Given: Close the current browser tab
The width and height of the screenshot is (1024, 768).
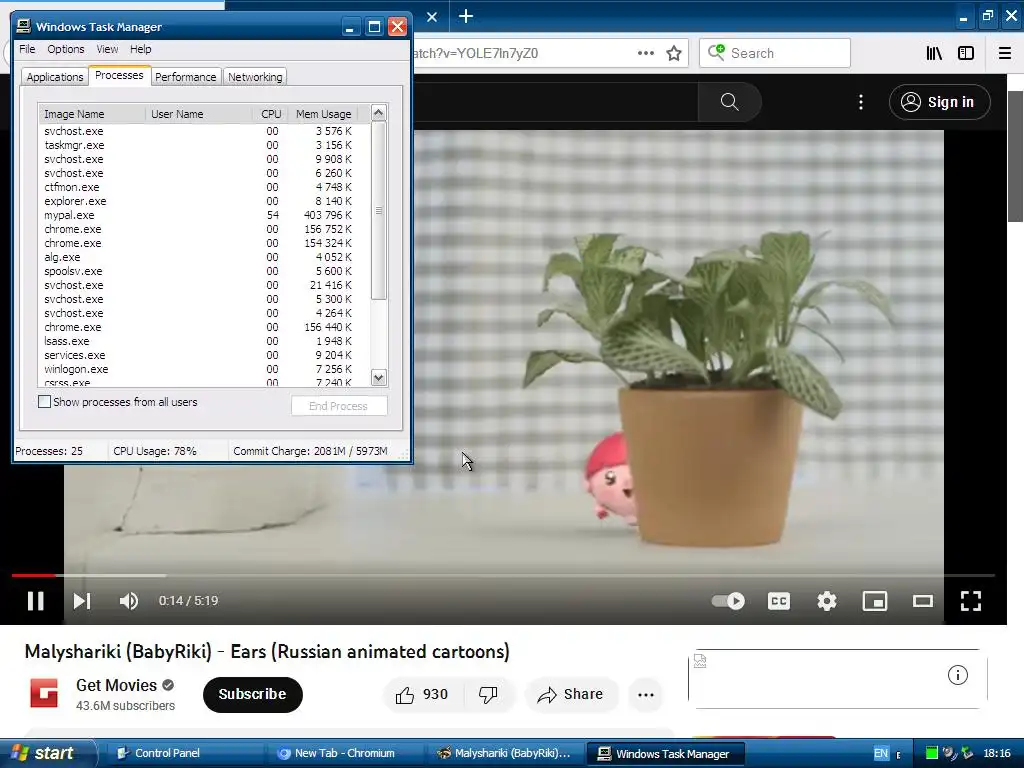Looking at the screenshot, I should pos(432,17).
